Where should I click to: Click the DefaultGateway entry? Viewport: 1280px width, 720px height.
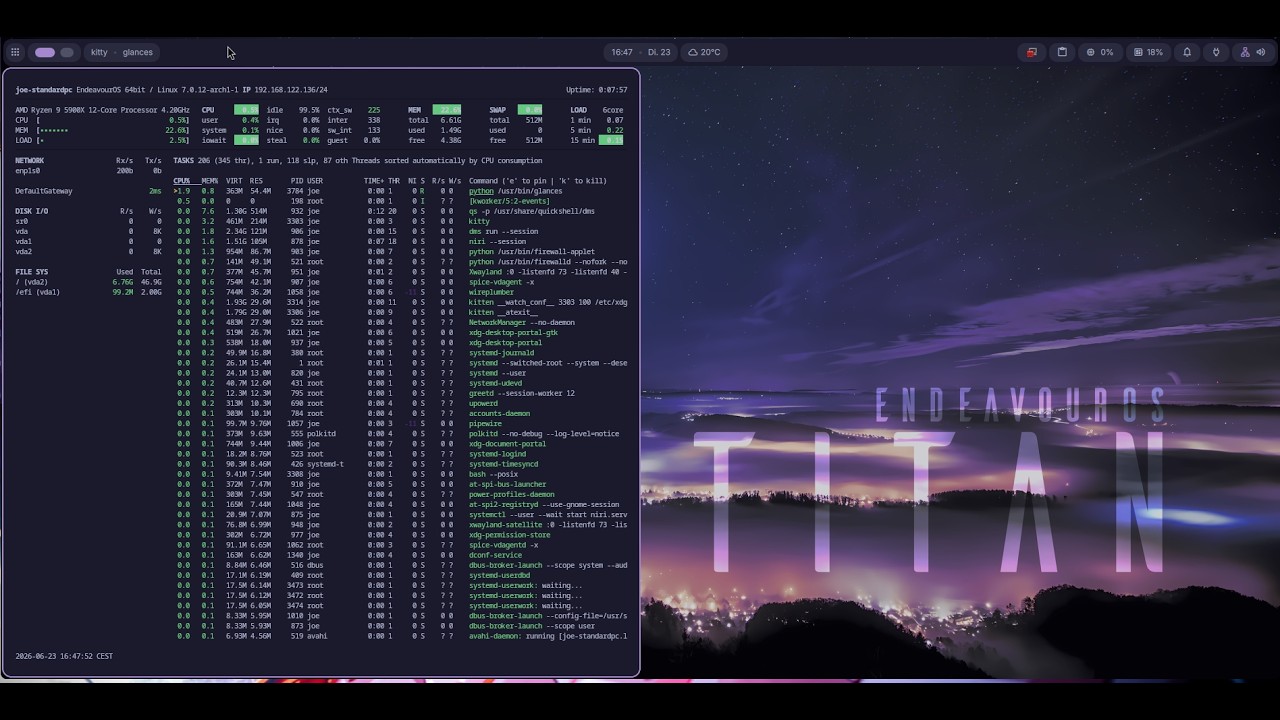(44, 191)
